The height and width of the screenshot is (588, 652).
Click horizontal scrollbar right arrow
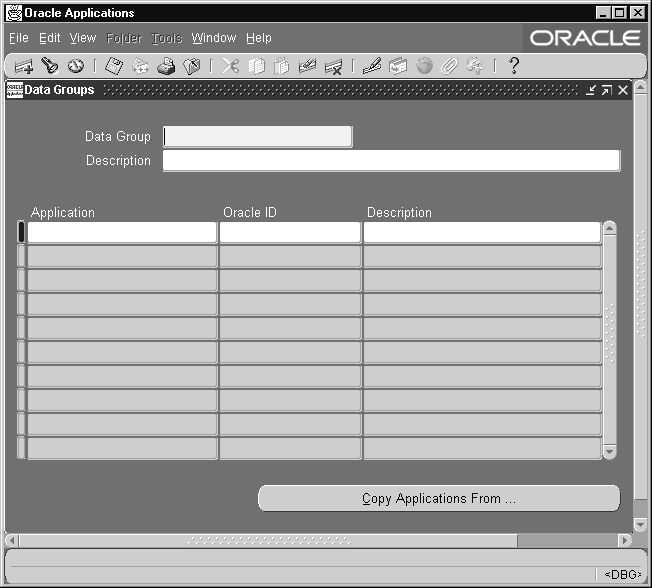pos(625,541)
